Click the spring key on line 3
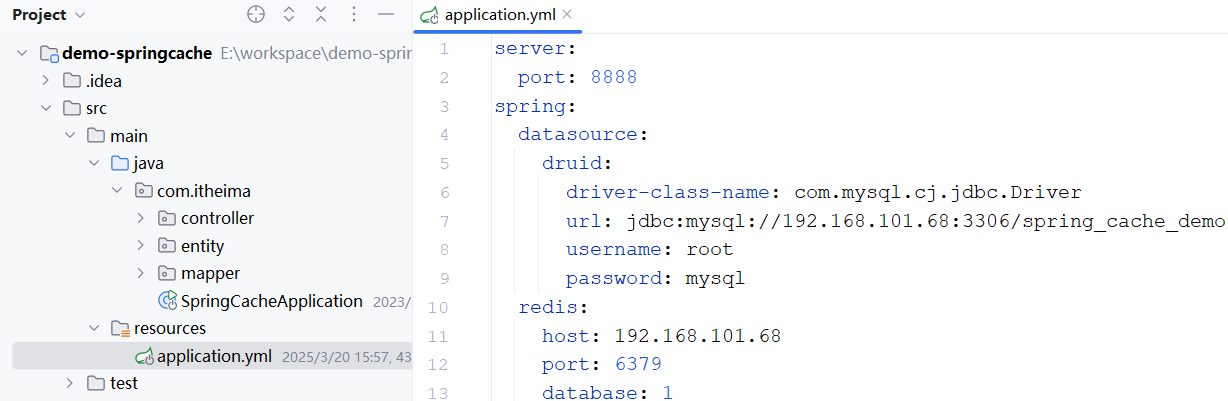This screenshot has height=401, width=1228. tap(530, 106)
